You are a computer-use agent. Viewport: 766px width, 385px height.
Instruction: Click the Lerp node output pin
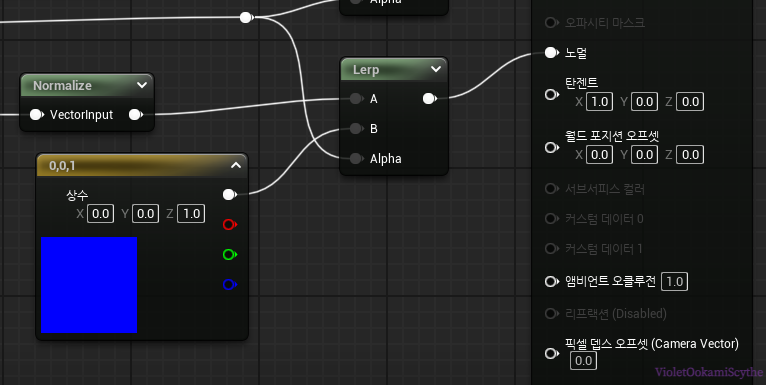pyautogui.click(x=429, y=99)
